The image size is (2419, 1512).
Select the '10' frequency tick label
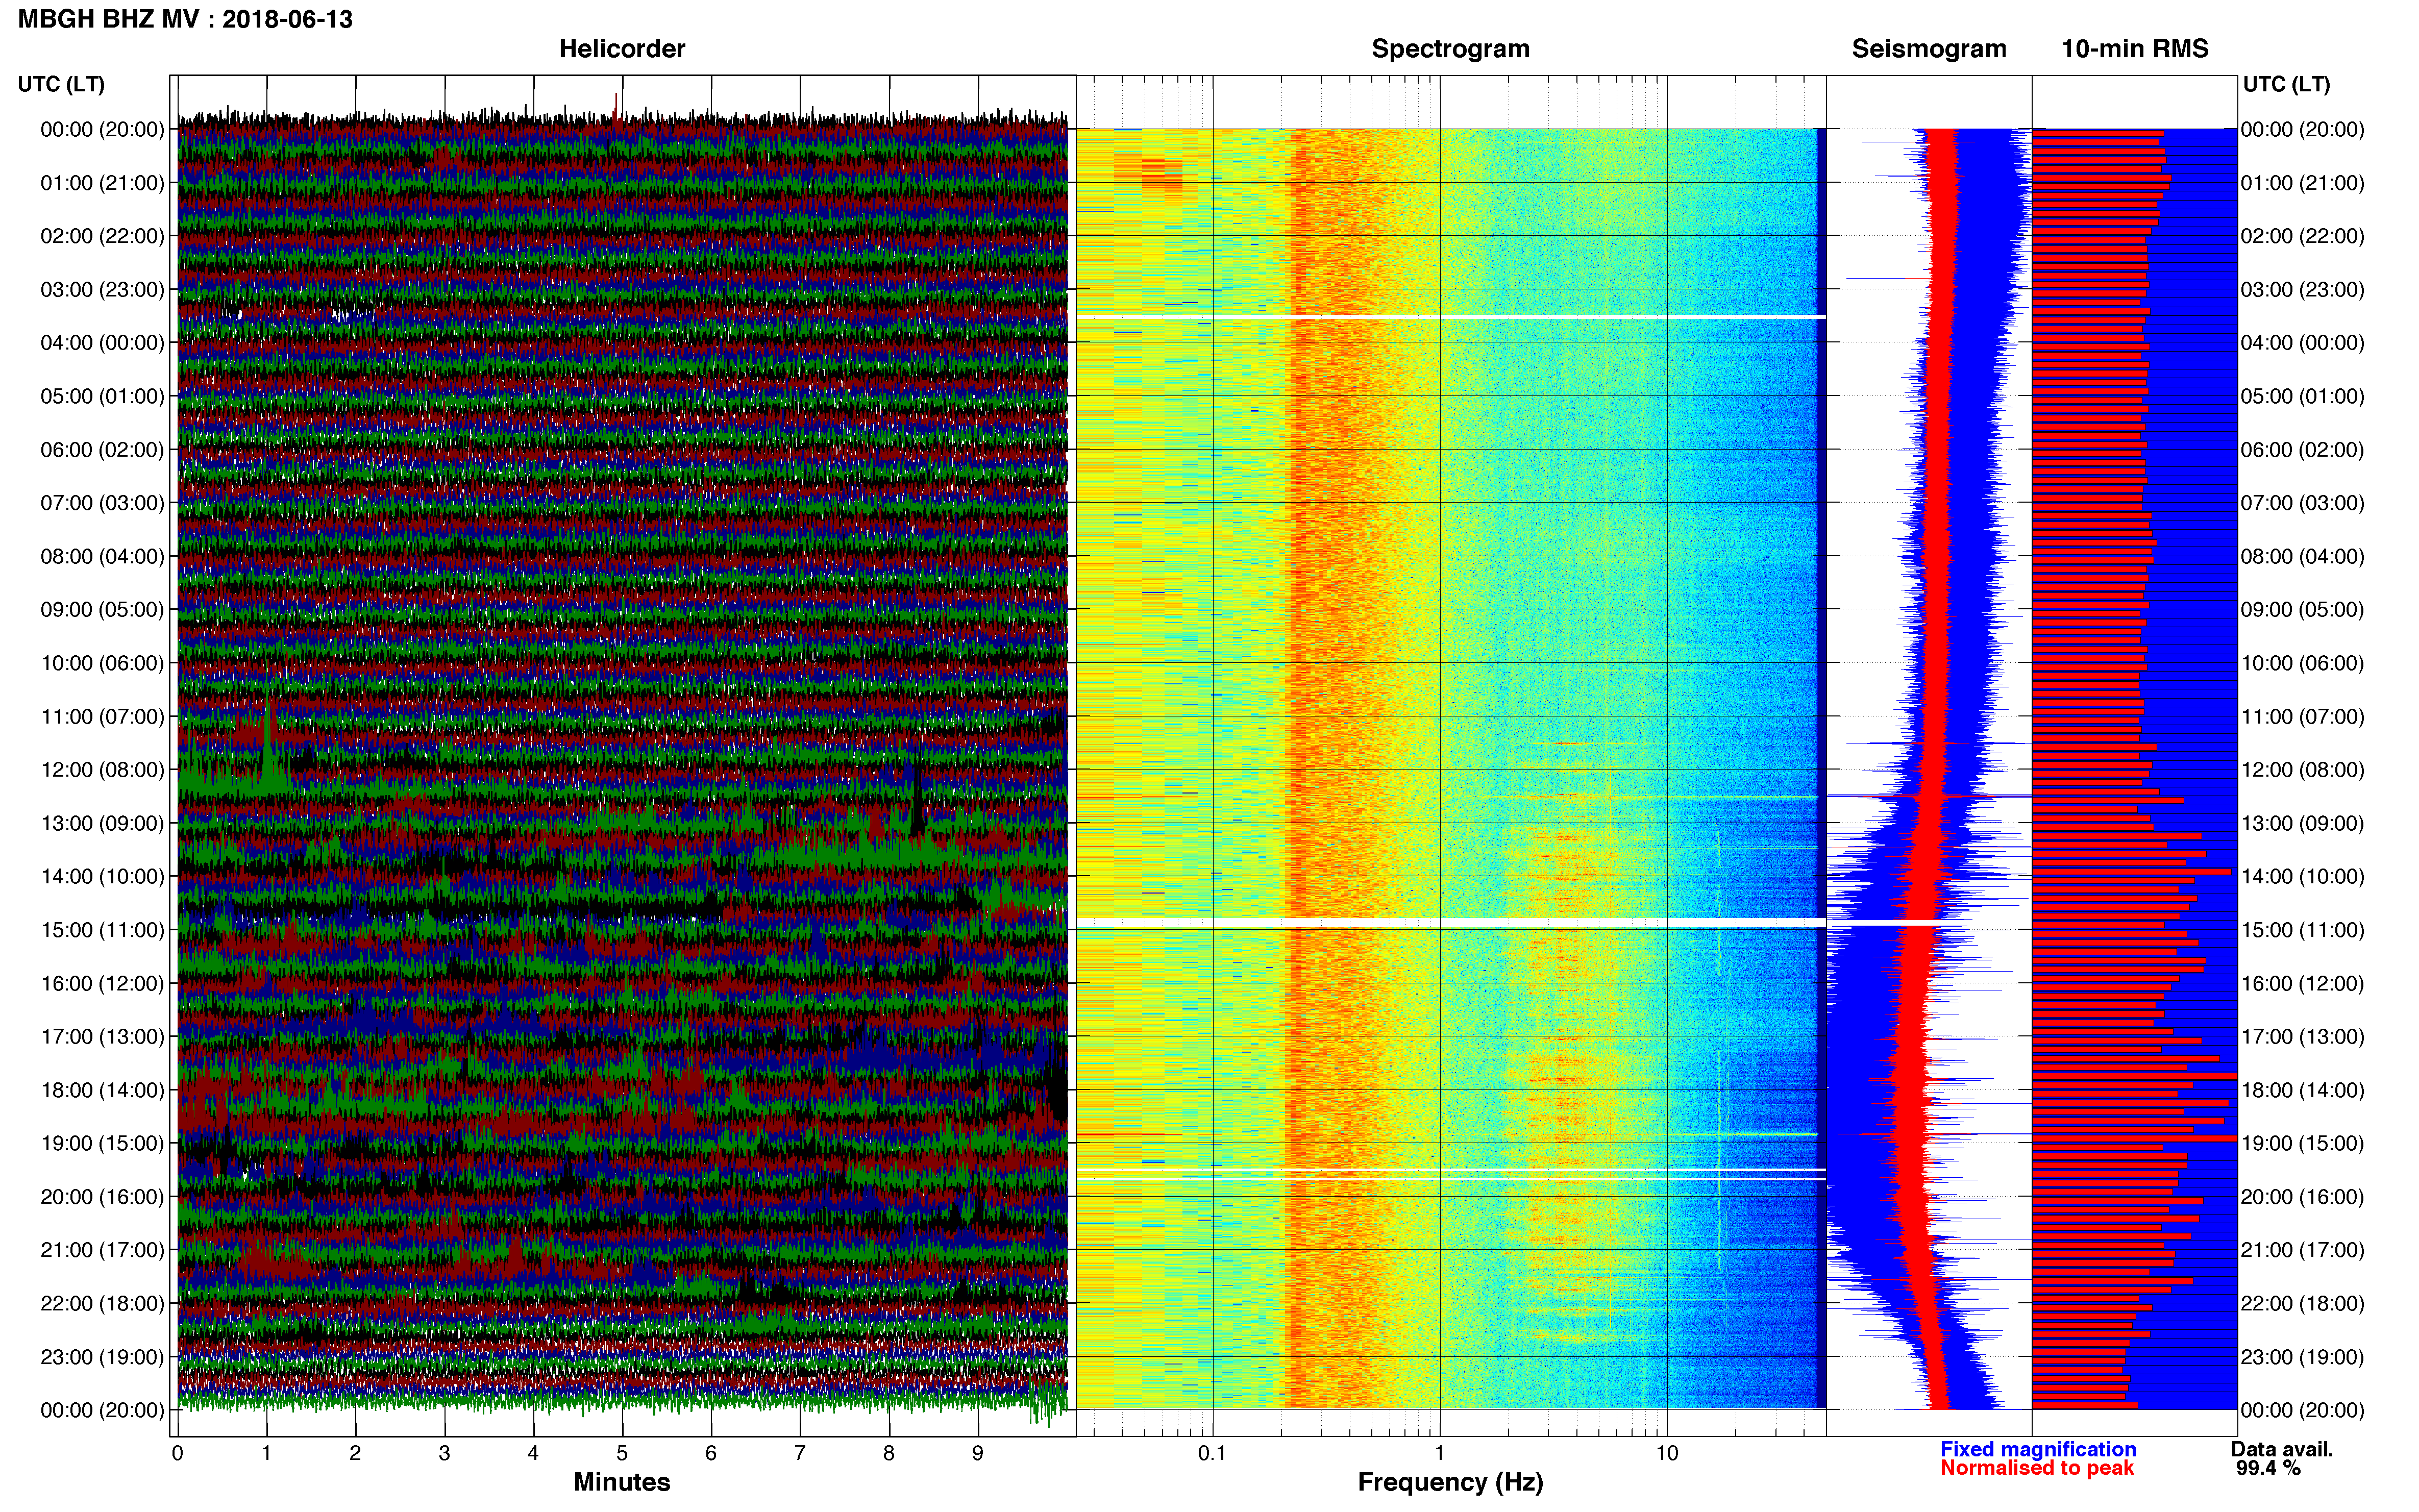tap(1667, 1454)
